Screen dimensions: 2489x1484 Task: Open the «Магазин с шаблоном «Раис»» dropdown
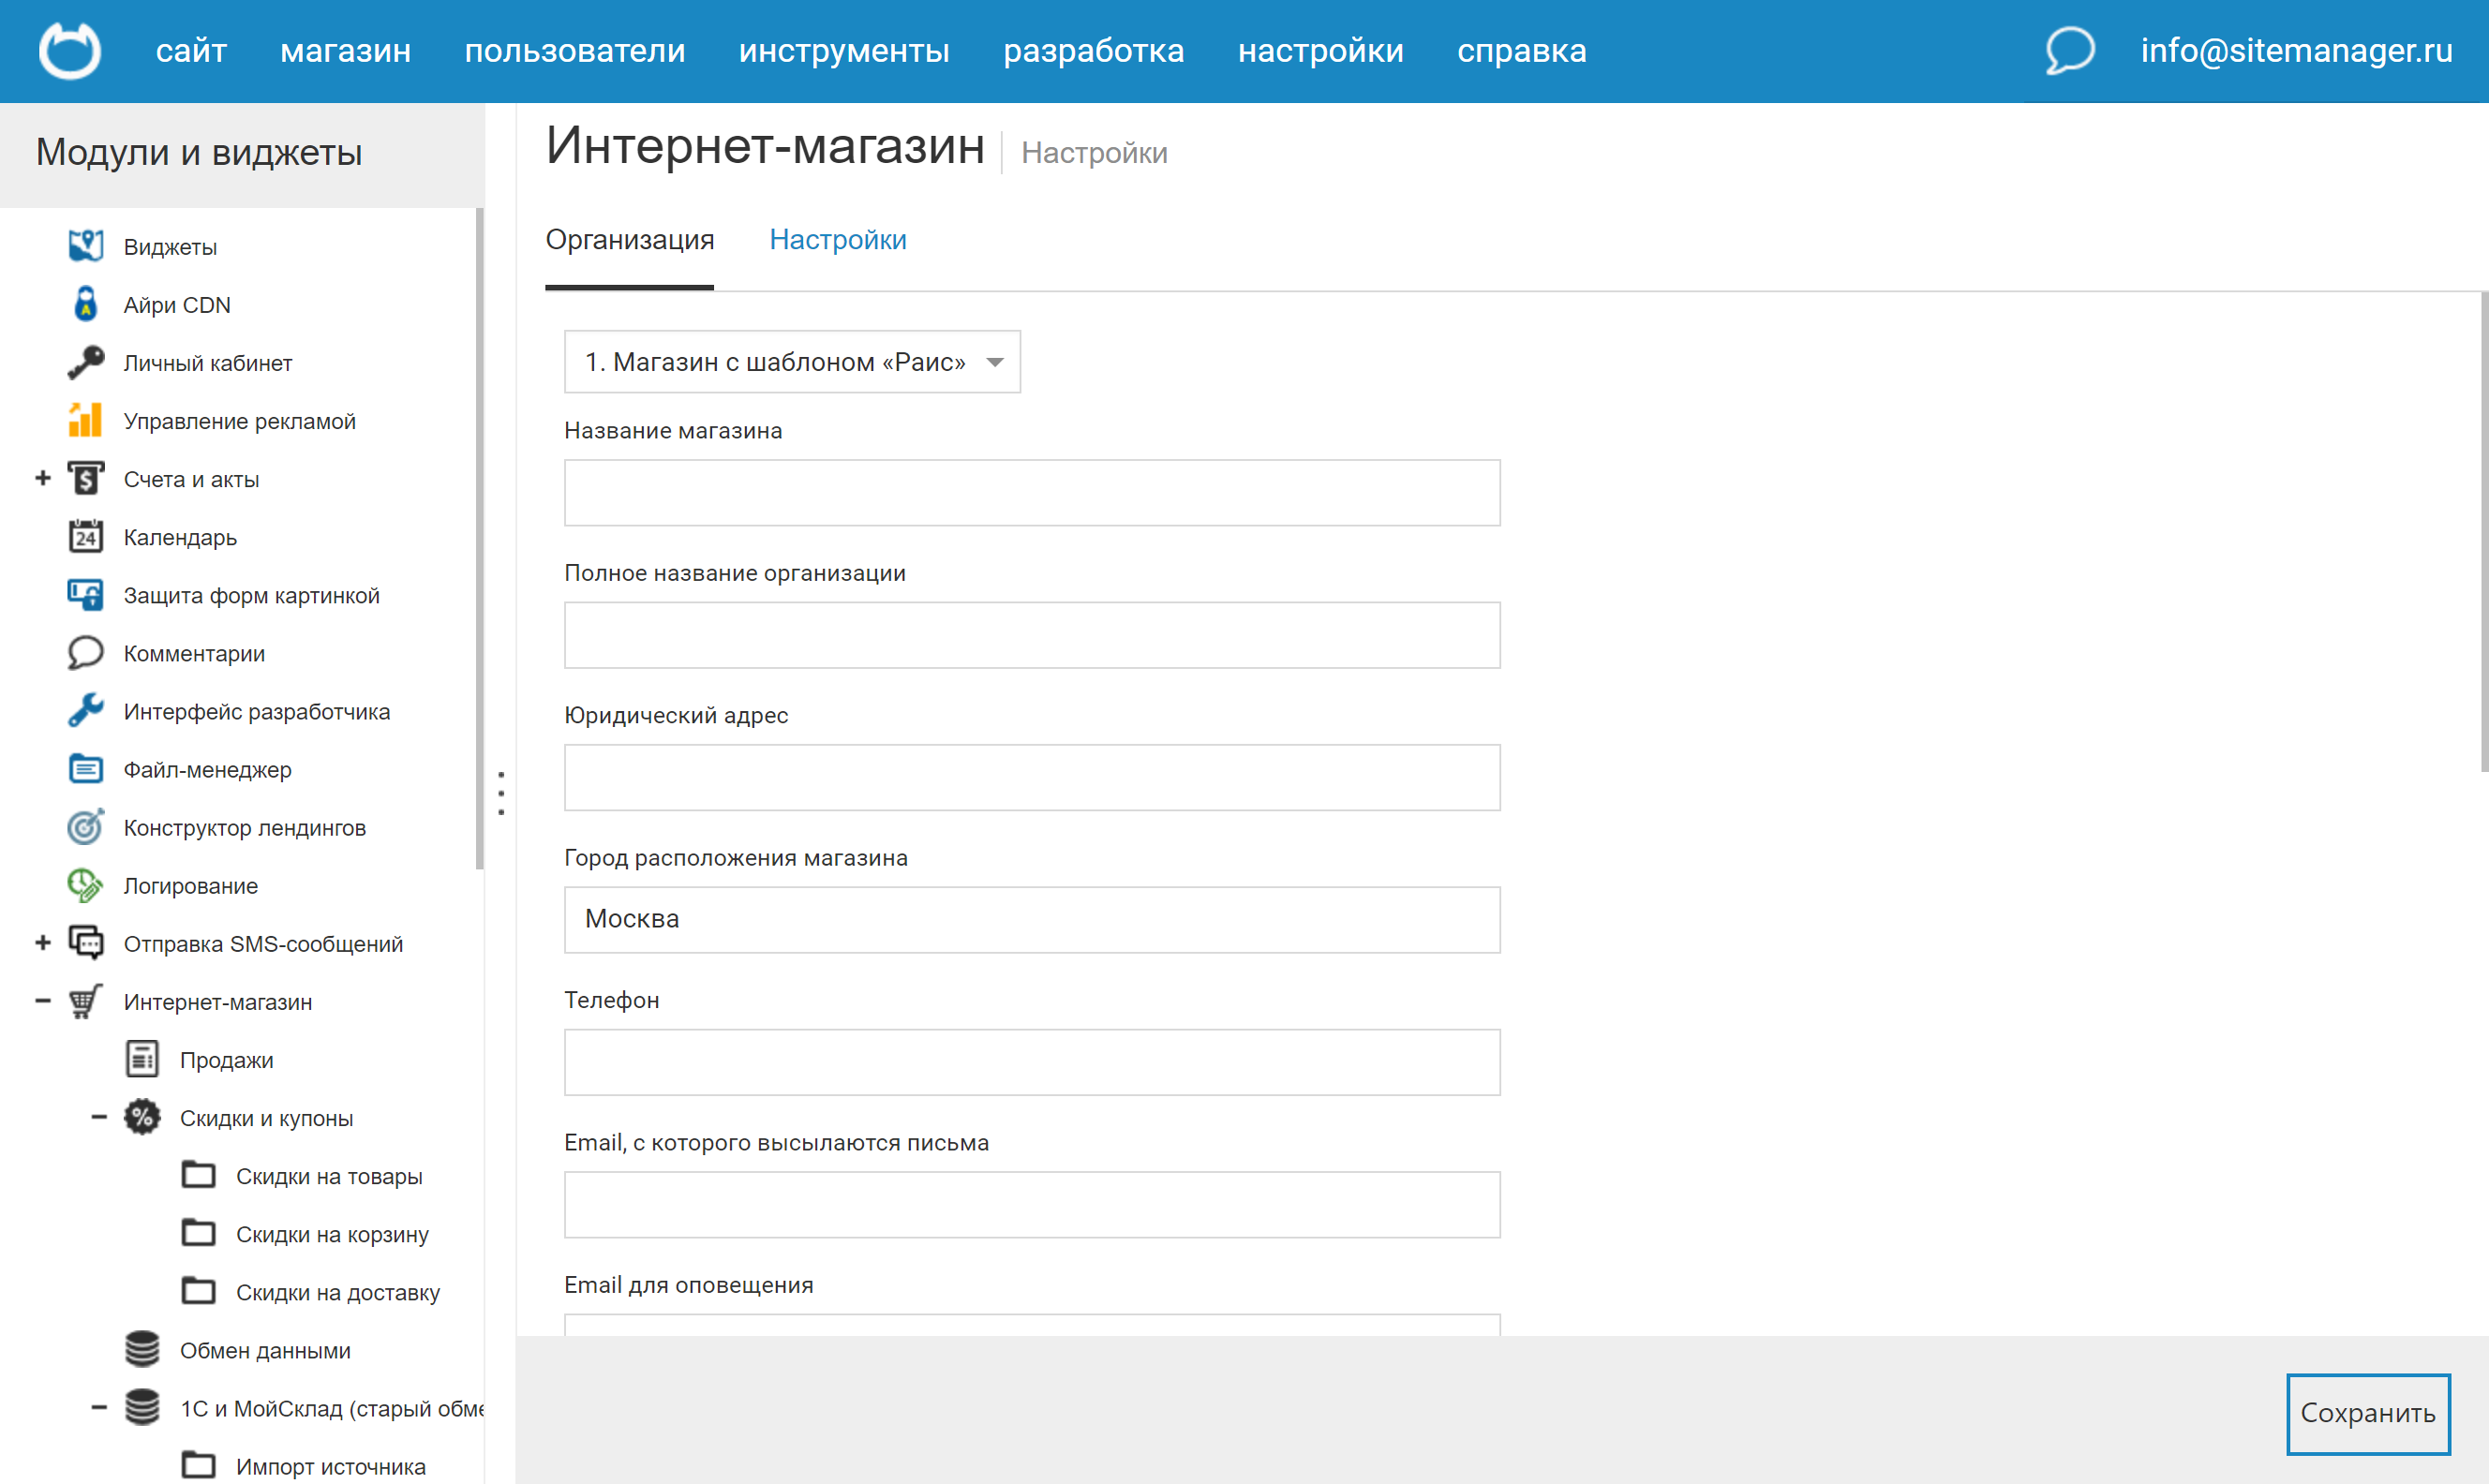791,362
